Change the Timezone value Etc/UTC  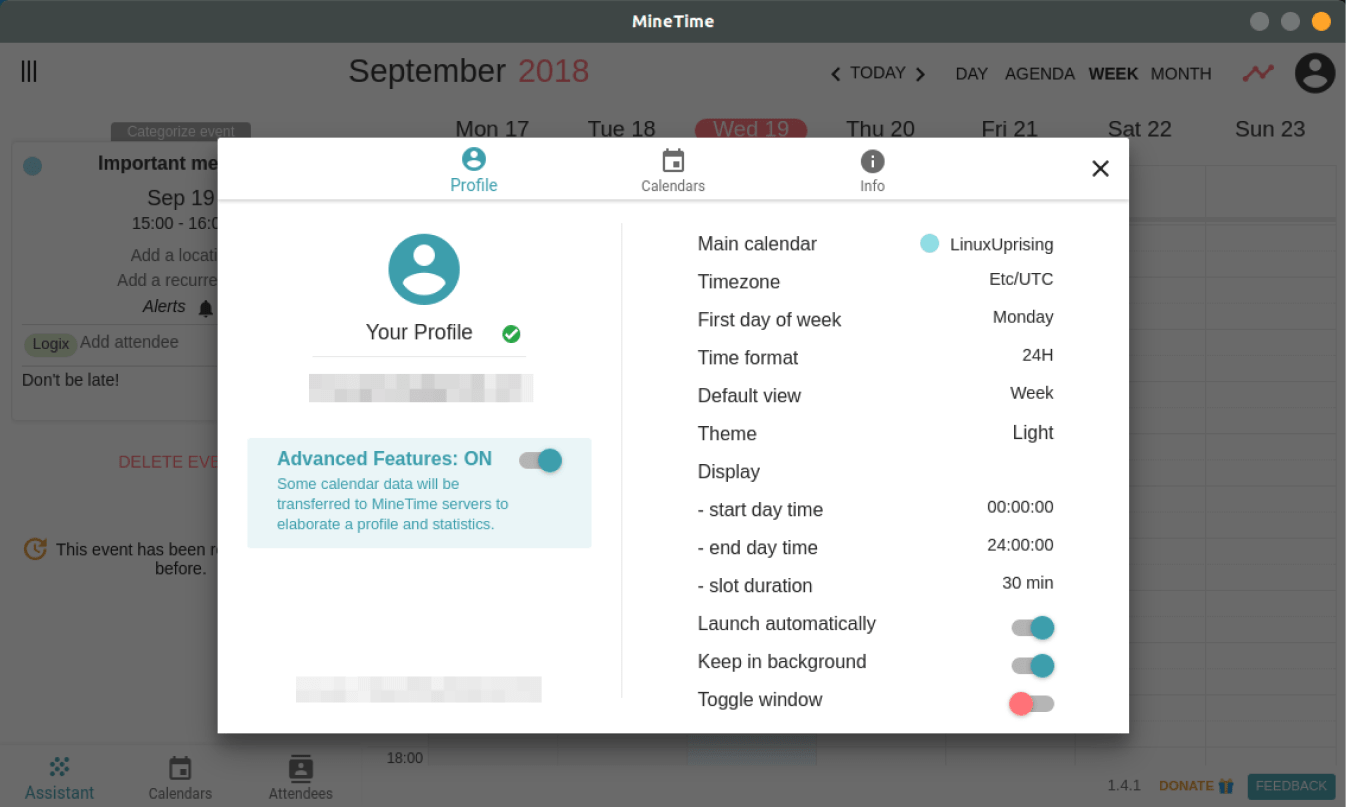(x=1020, y=280)
